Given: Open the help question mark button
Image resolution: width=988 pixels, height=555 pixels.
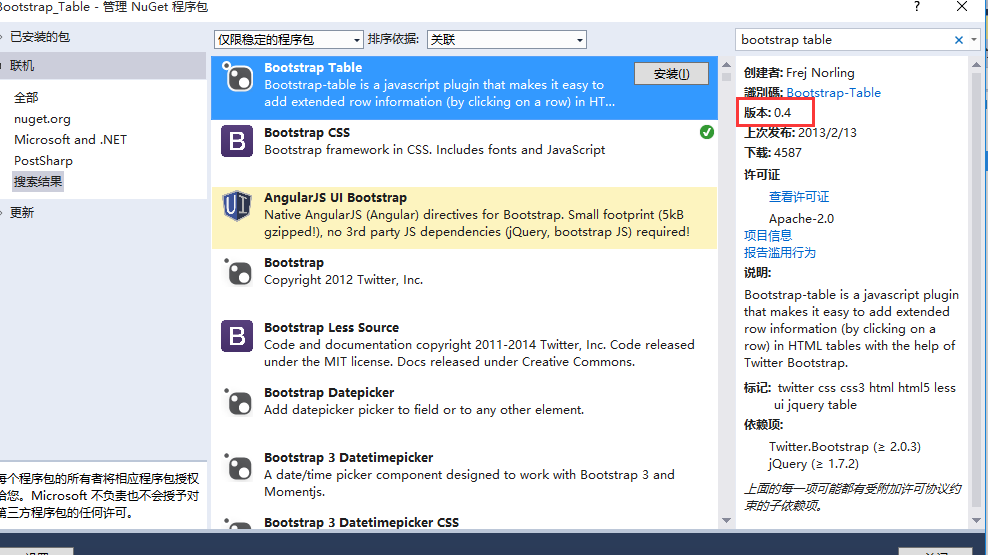Looking at the screenshot, I should pyautogui.click(x=916, y=7).
